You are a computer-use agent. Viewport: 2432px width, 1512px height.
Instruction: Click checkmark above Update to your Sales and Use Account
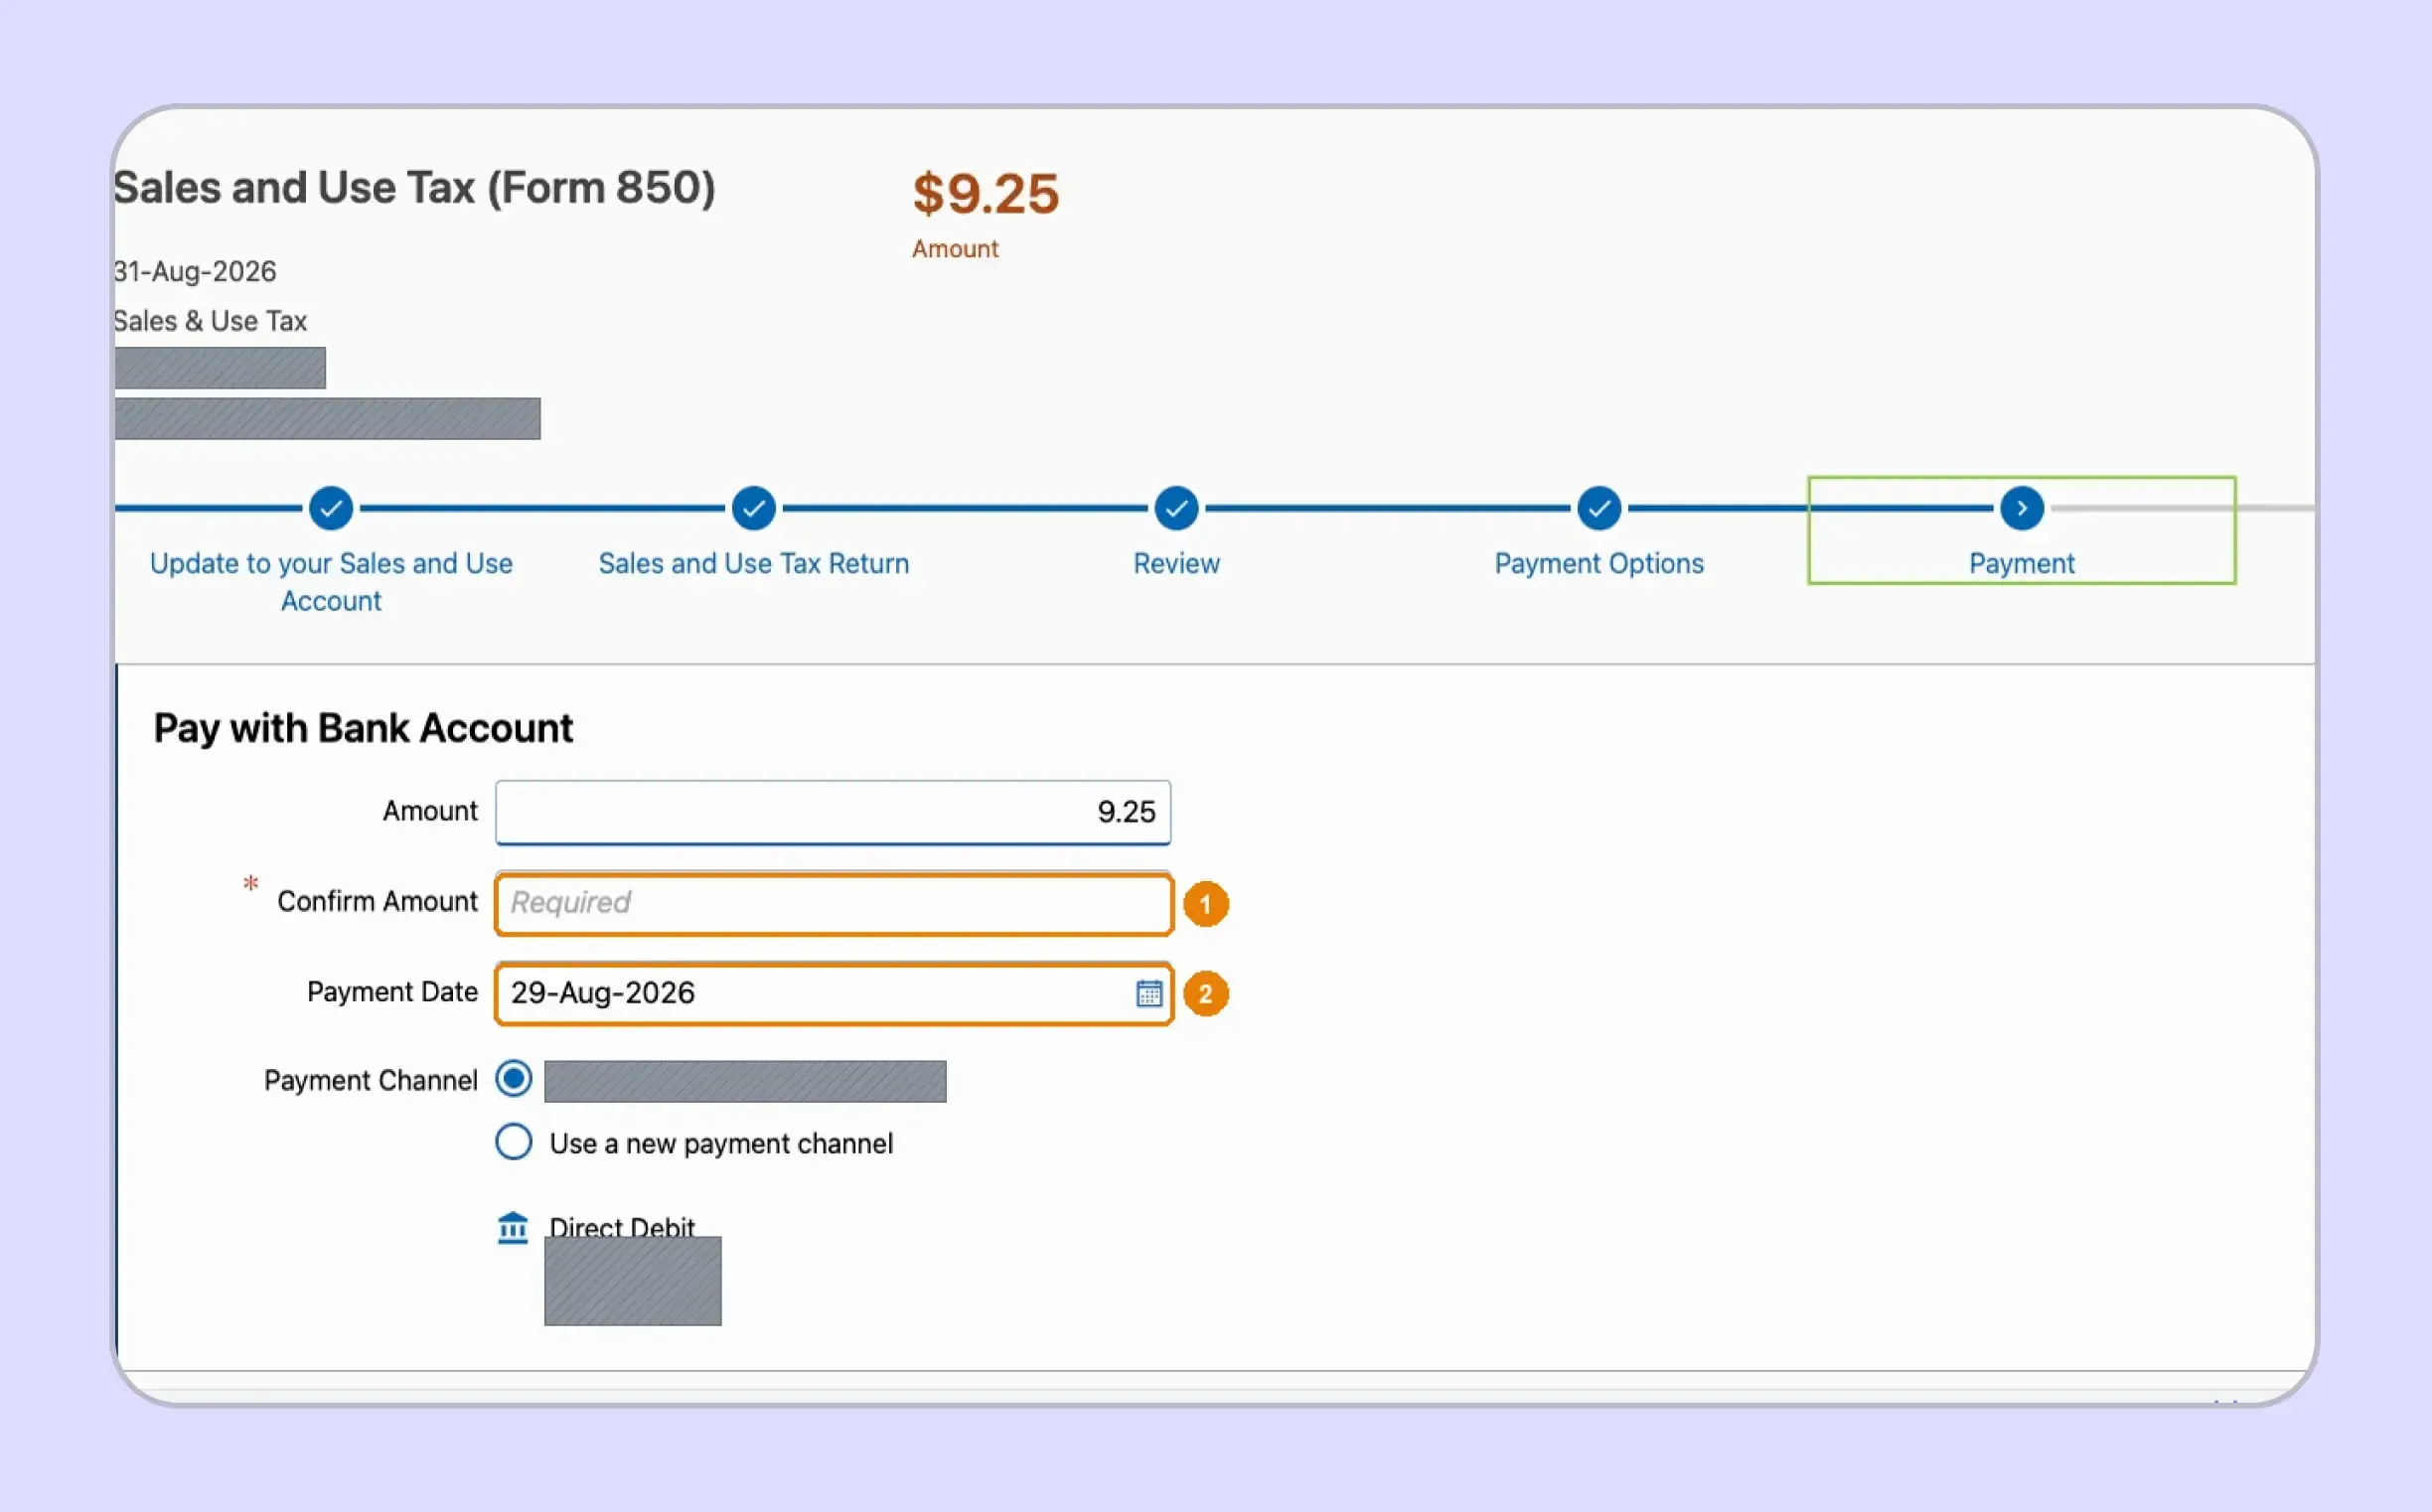[x=331, y=508]
